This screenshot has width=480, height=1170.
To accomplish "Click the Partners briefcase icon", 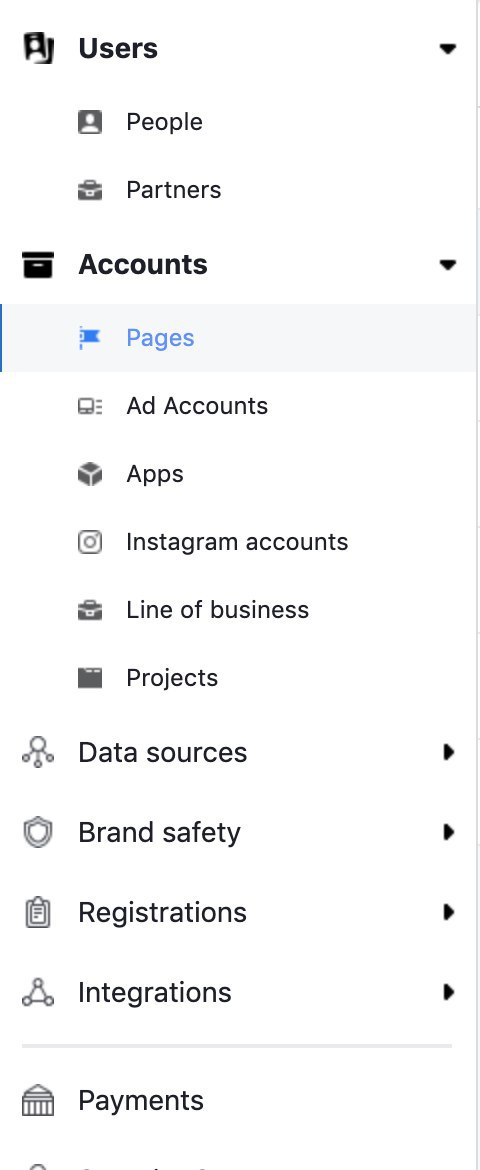I will tap(90, 190).
